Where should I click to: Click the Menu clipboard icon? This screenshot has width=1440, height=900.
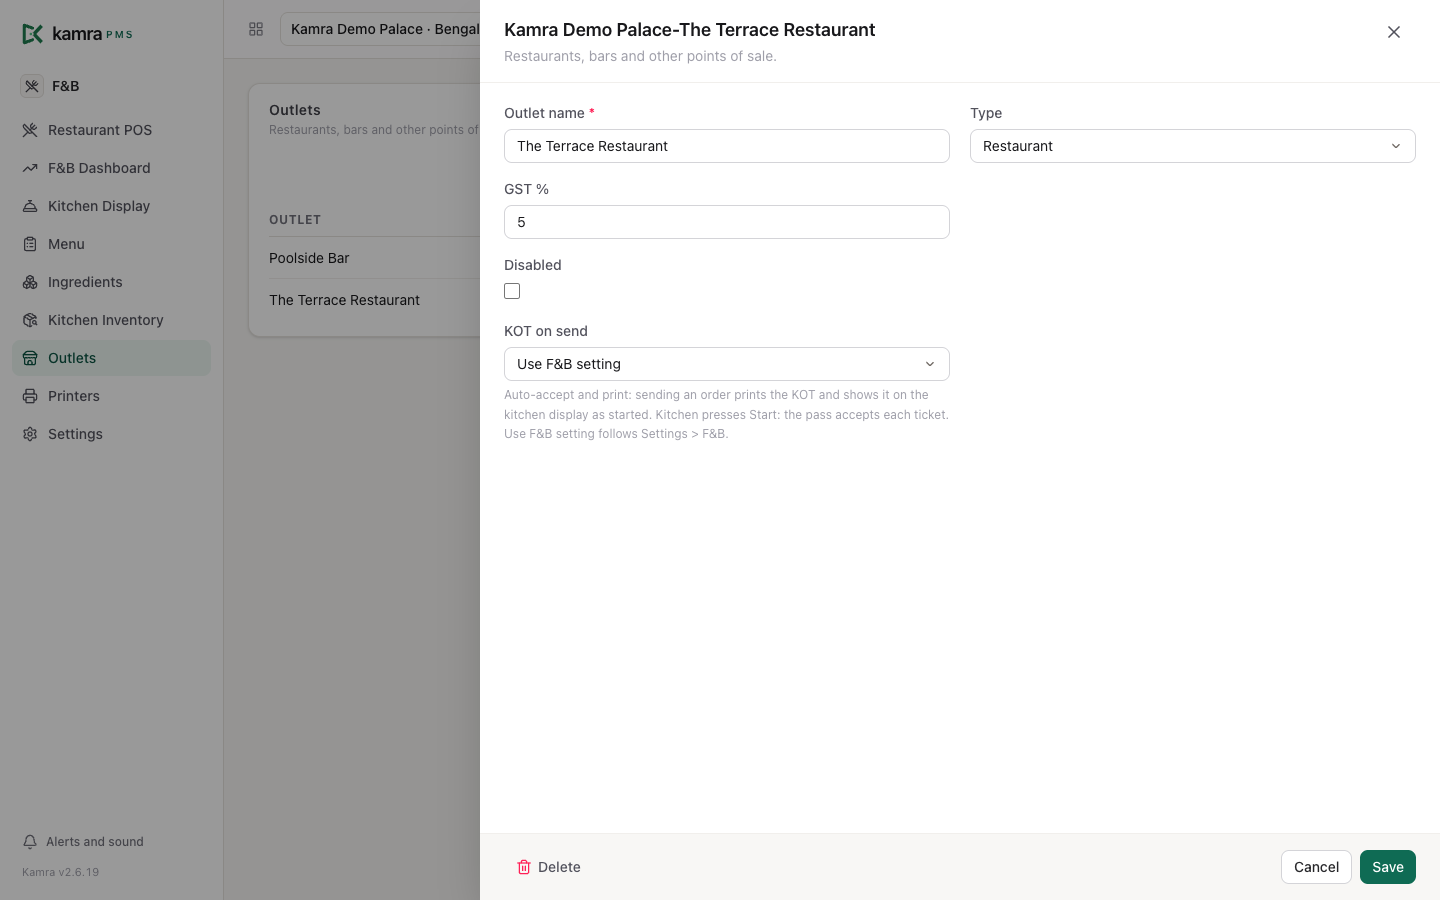coord(30,244)
